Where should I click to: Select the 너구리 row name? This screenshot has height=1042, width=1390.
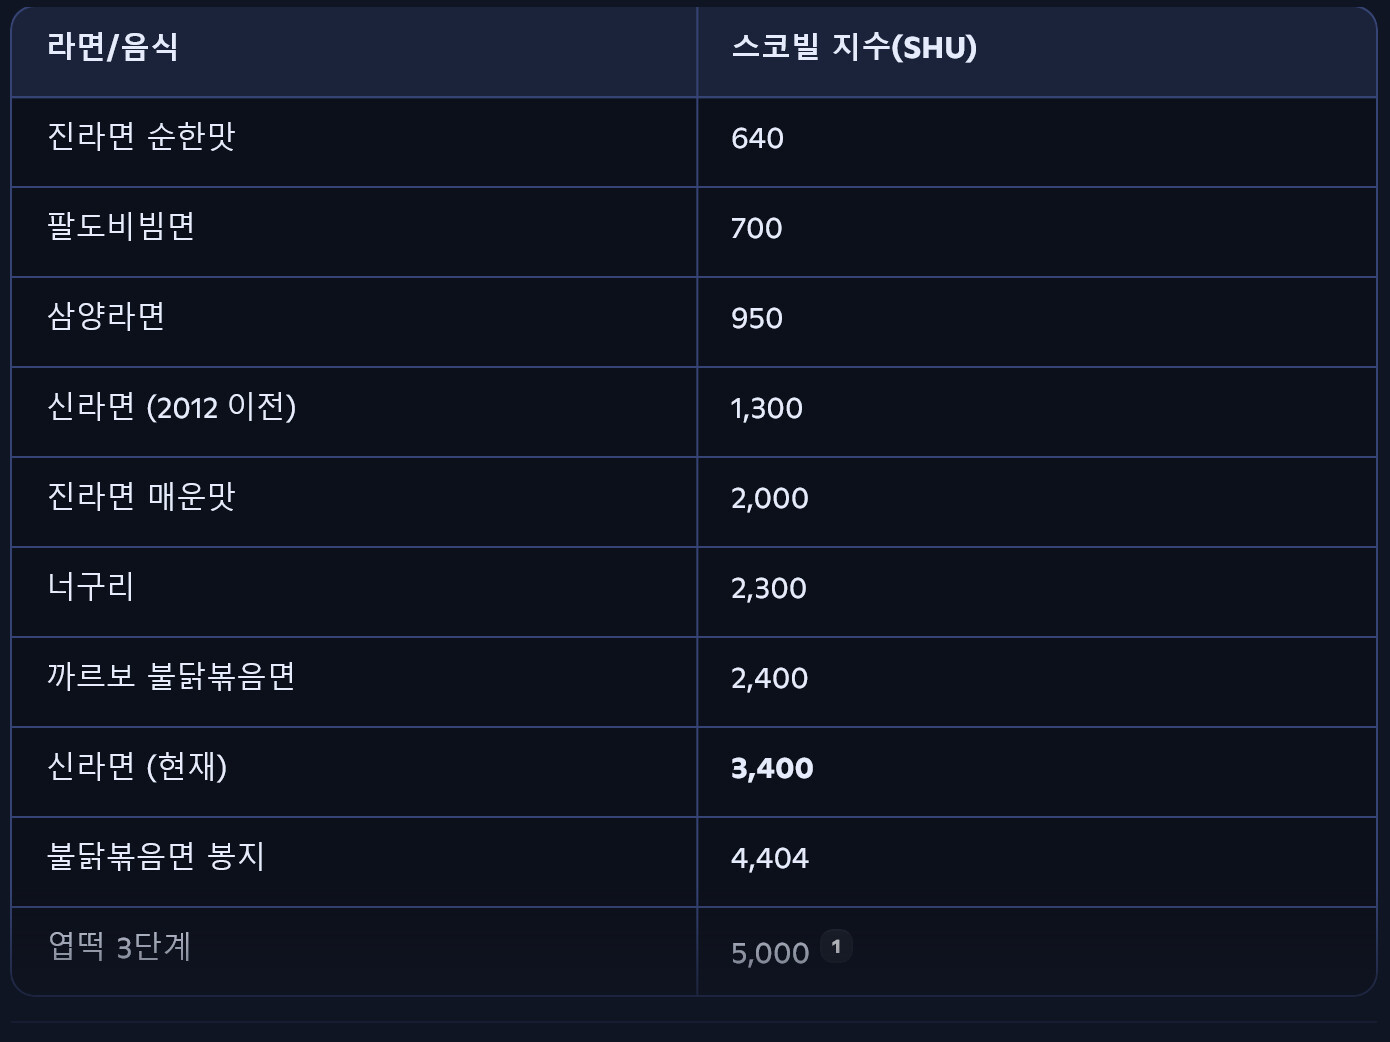90,587
